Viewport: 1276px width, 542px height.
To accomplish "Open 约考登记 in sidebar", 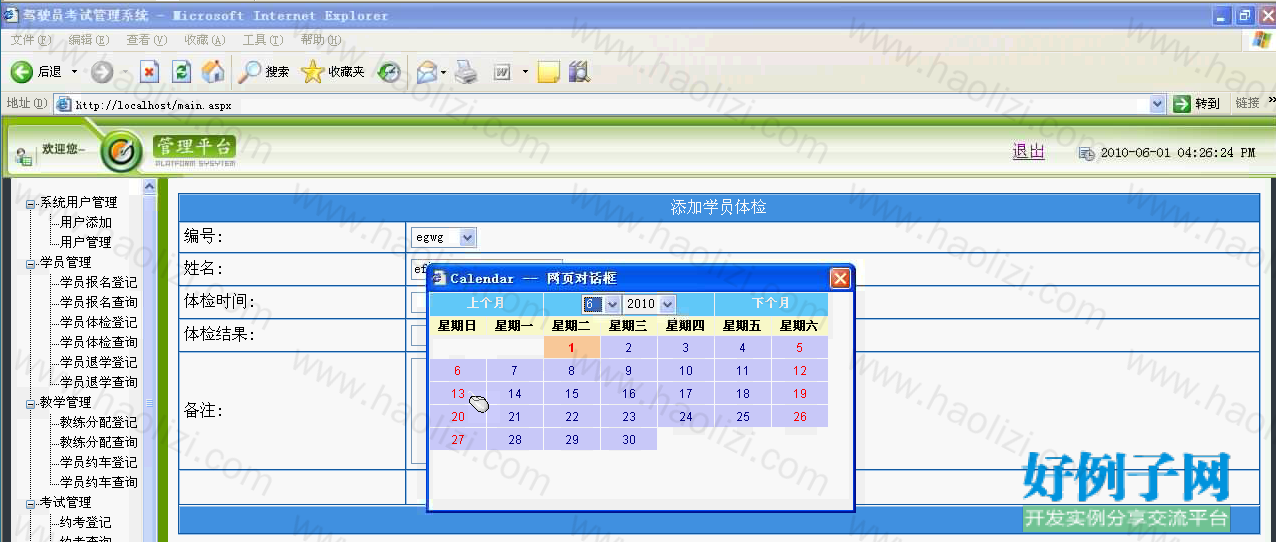I will point(86,522).
